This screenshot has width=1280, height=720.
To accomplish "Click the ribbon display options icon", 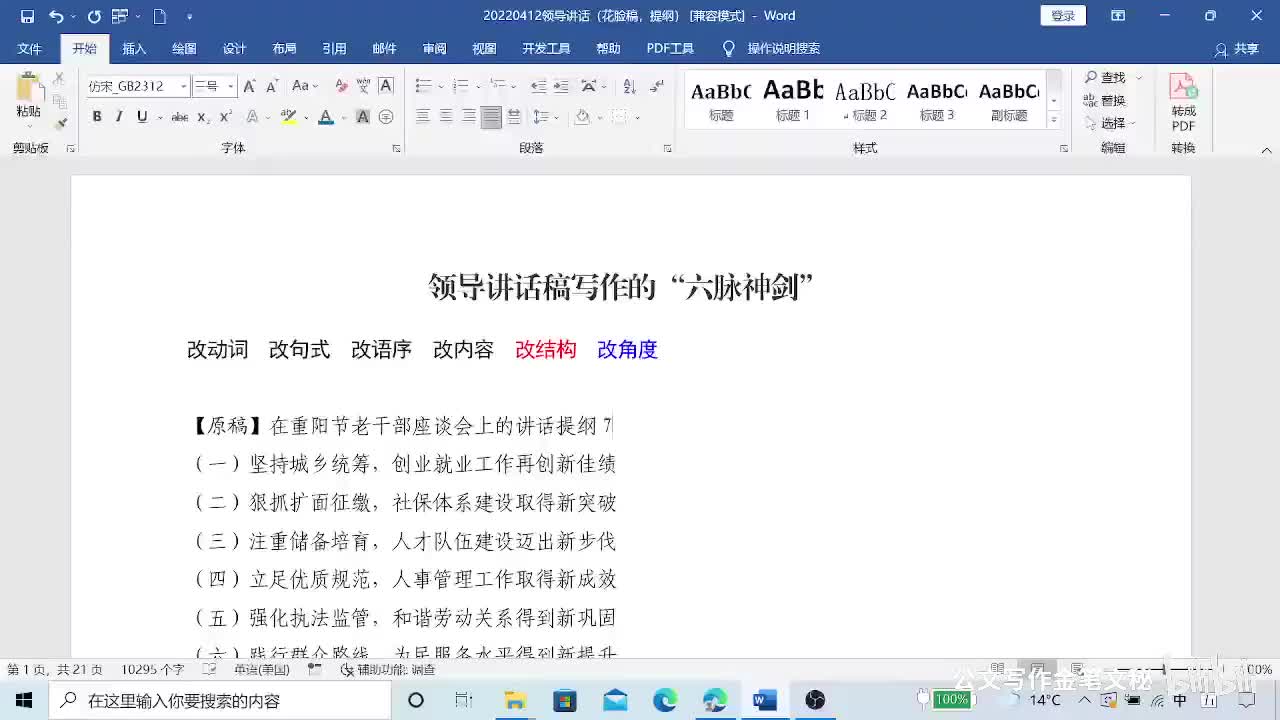I will [1118, 16].
